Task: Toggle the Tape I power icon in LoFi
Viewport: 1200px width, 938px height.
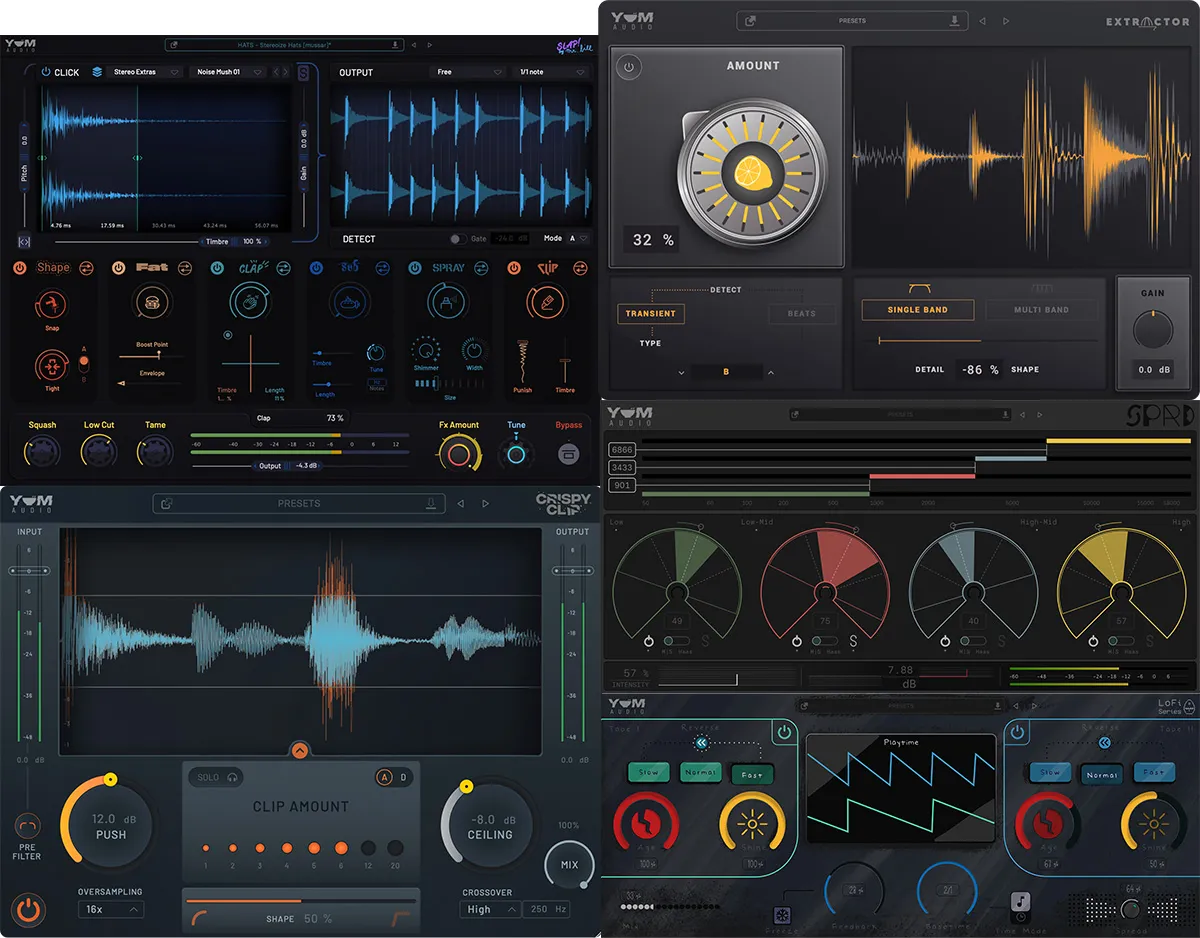Action: tap(784, 733)
